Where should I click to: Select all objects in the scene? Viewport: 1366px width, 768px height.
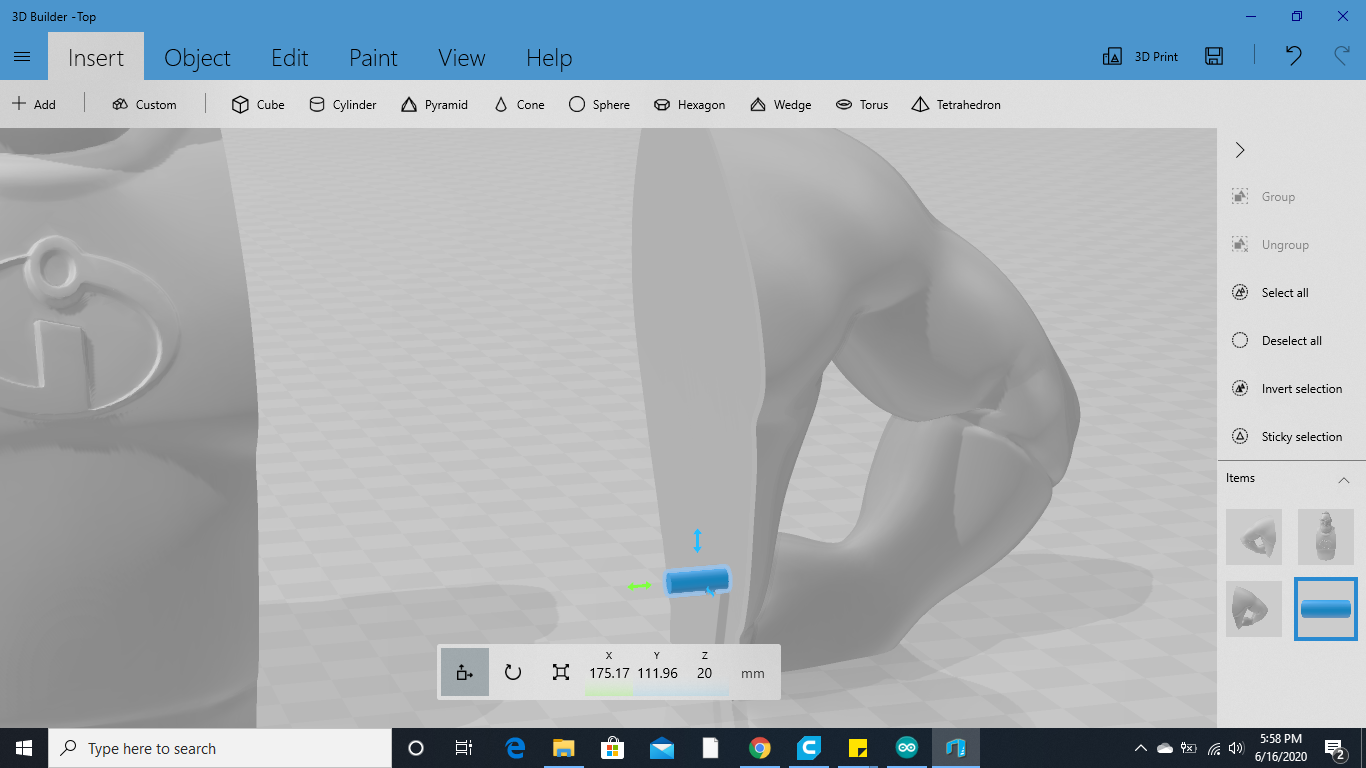(1283, 292)
